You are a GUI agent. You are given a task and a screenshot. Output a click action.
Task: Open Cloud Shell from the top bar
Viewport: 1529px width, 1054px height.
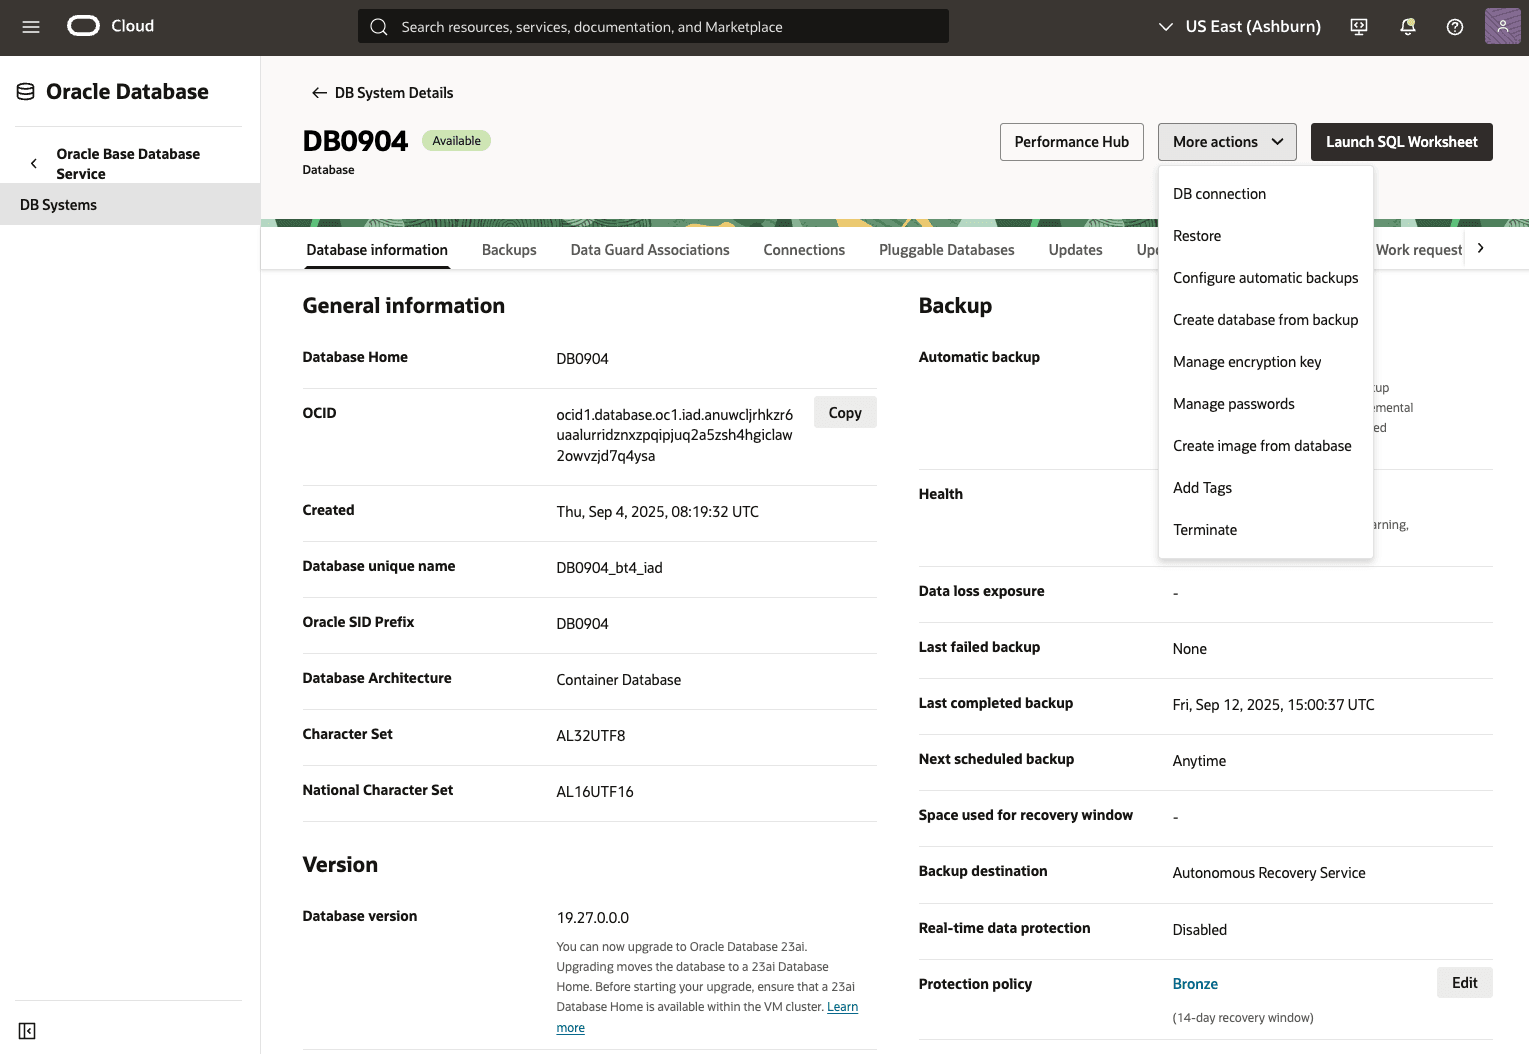coord(1358,27)
